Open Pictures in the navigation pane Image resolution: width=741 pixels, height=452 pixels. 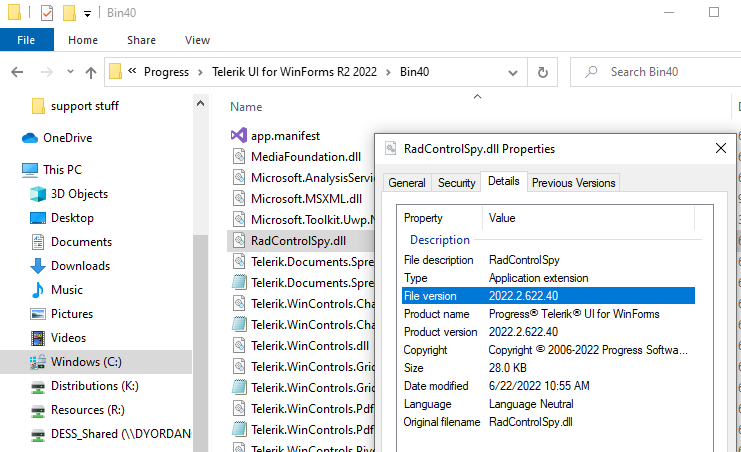click(72, 314)
